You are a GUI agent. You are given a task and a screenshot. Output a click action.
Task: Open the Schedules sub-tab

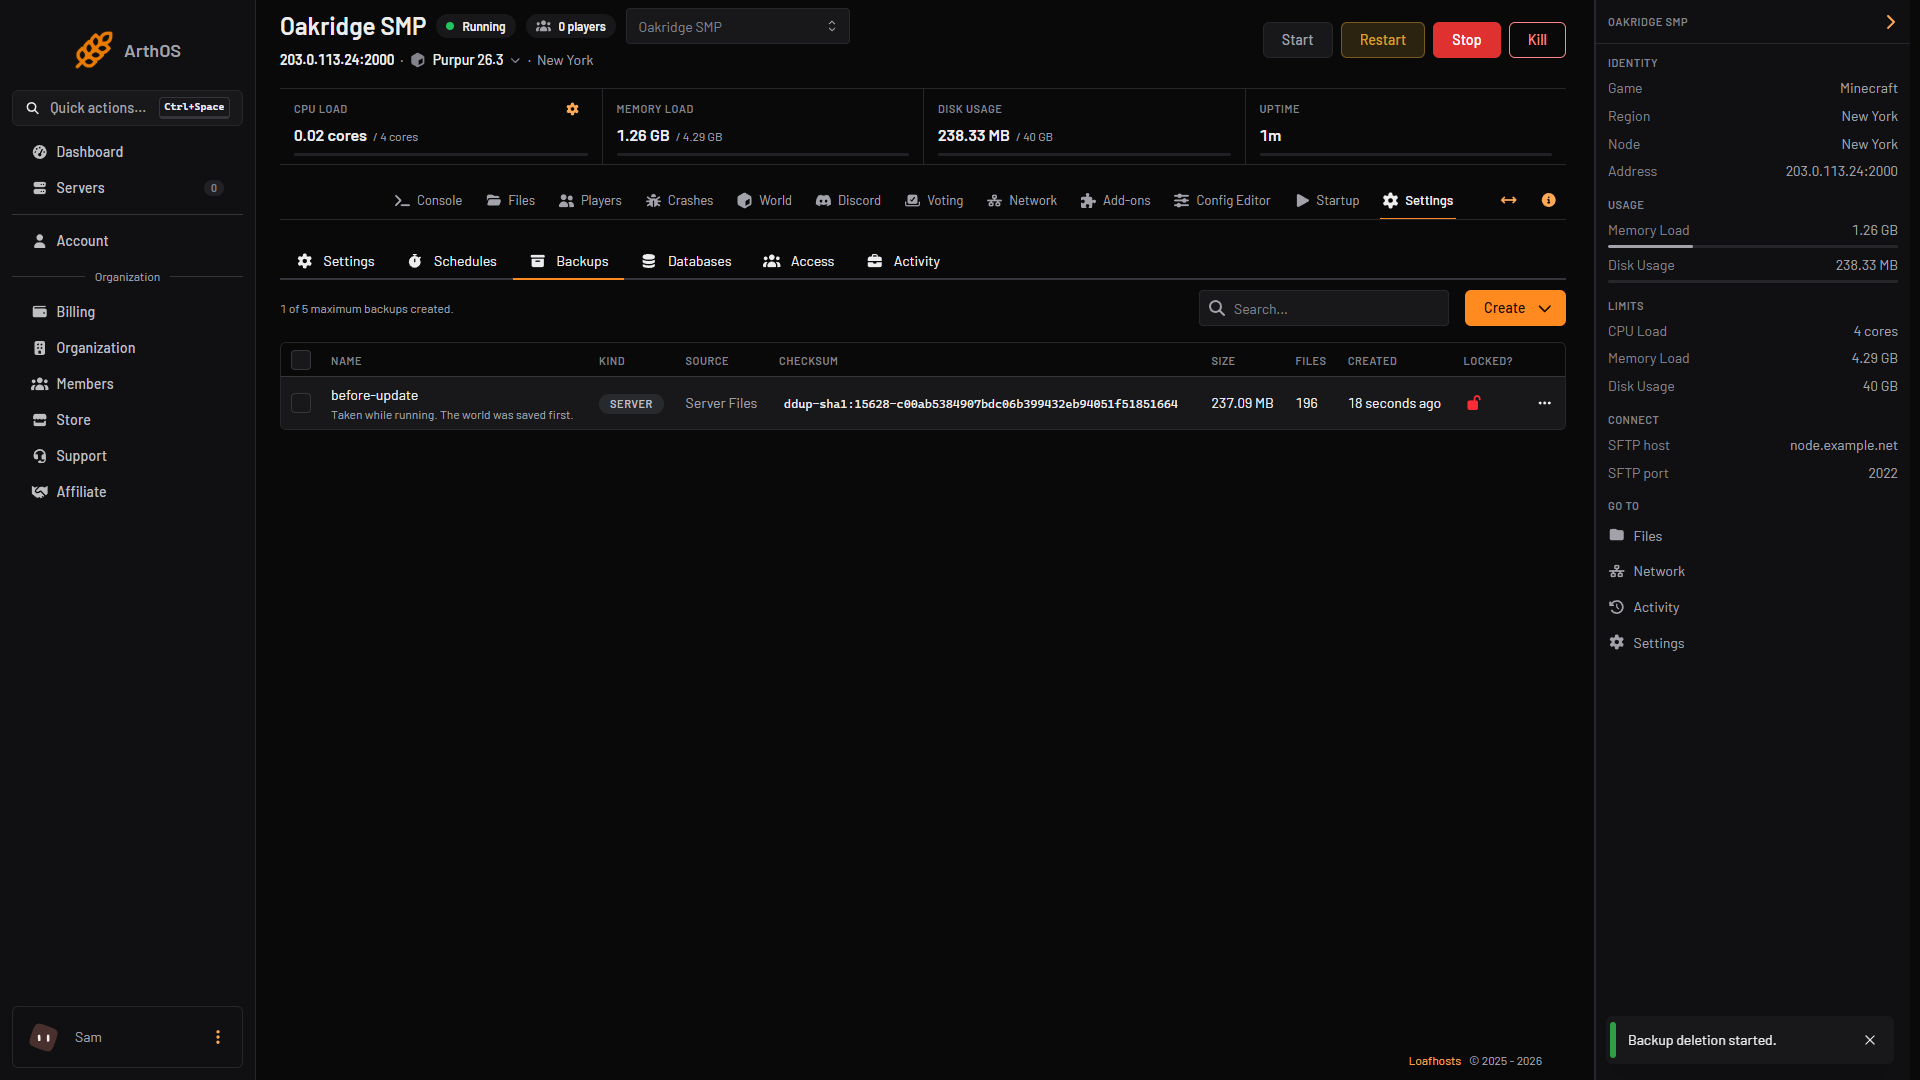pos(452,261)
